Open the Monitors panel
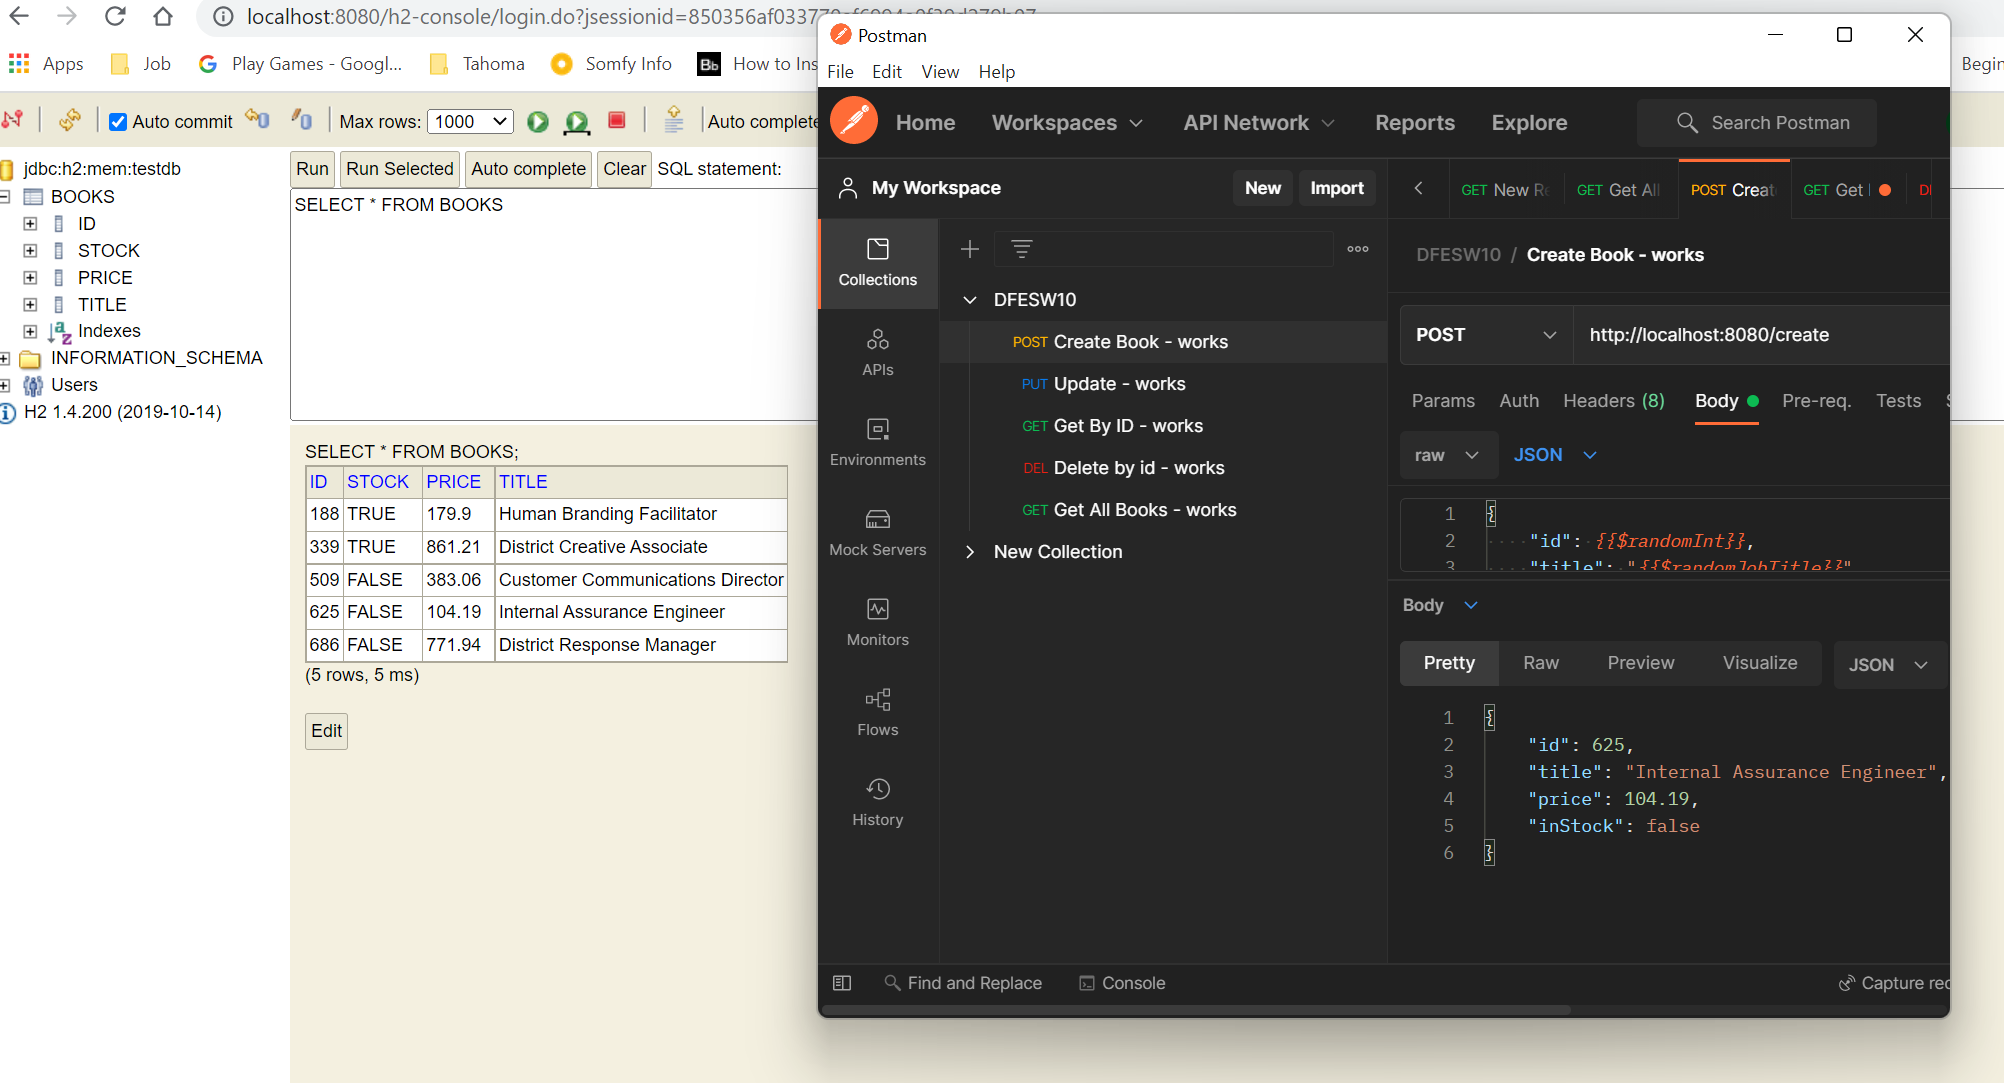 click(x=877, y=621)
